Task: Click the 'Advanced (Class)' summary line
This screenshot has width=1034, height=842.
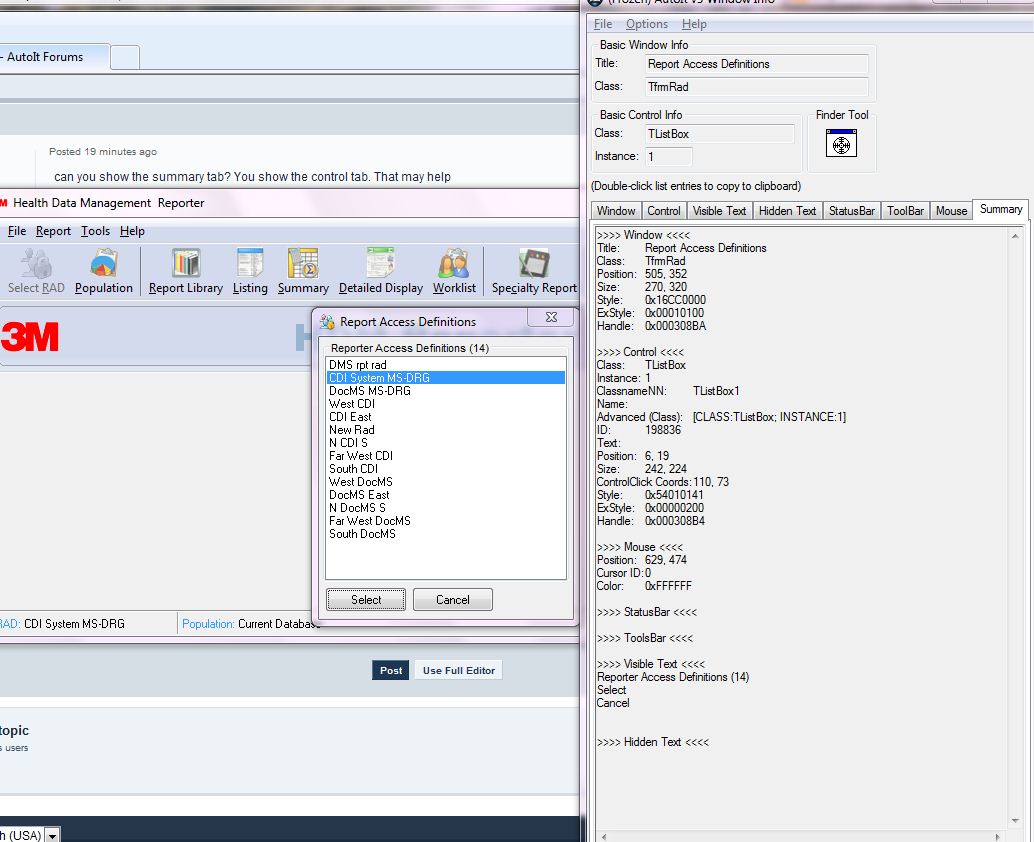Action: pos(721,417)
